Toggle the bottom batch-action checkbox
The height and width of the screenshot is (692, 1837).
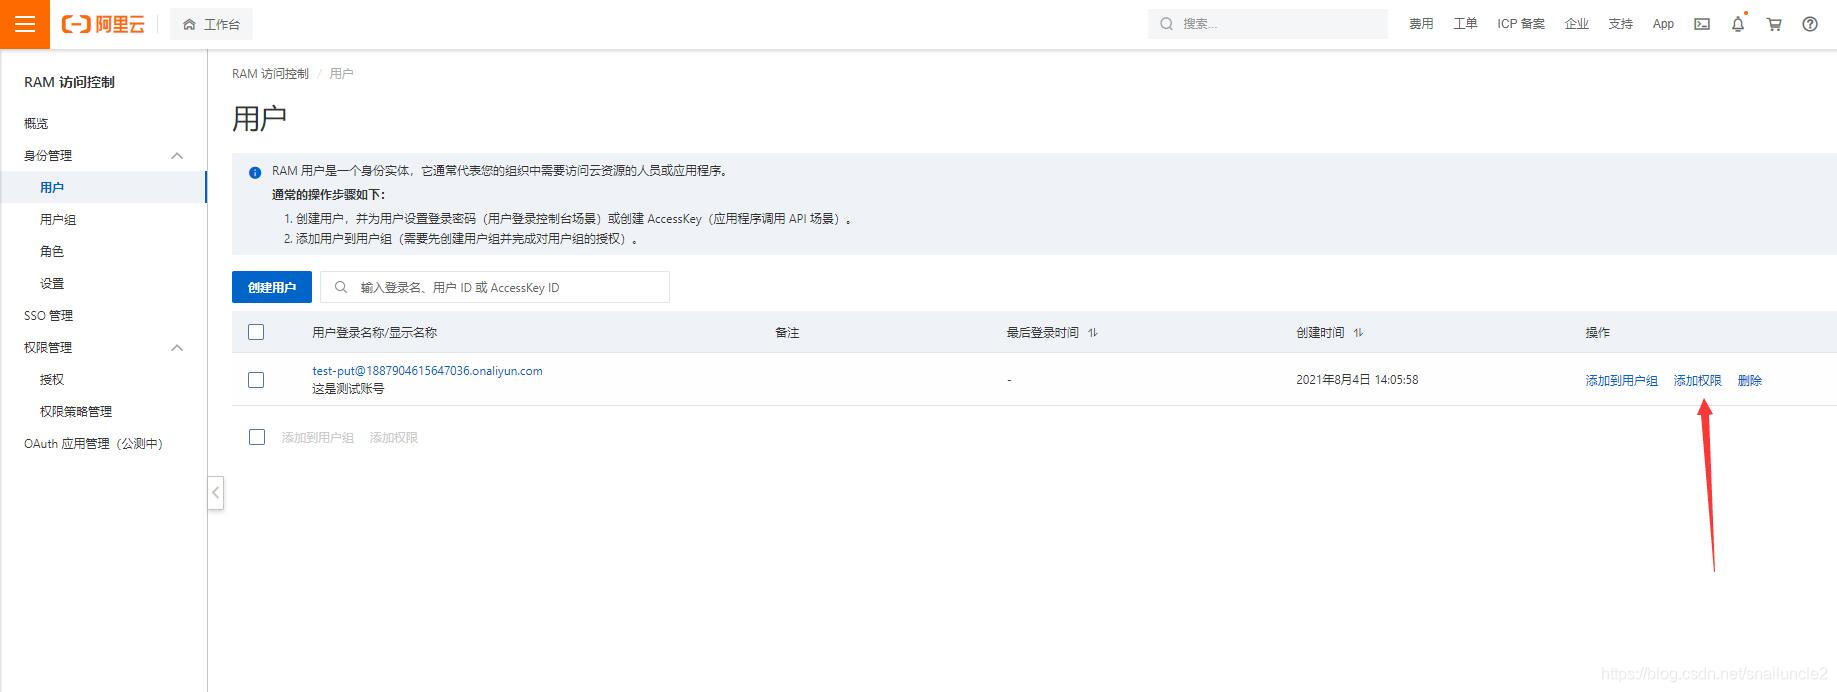click(x=257, y=437)
